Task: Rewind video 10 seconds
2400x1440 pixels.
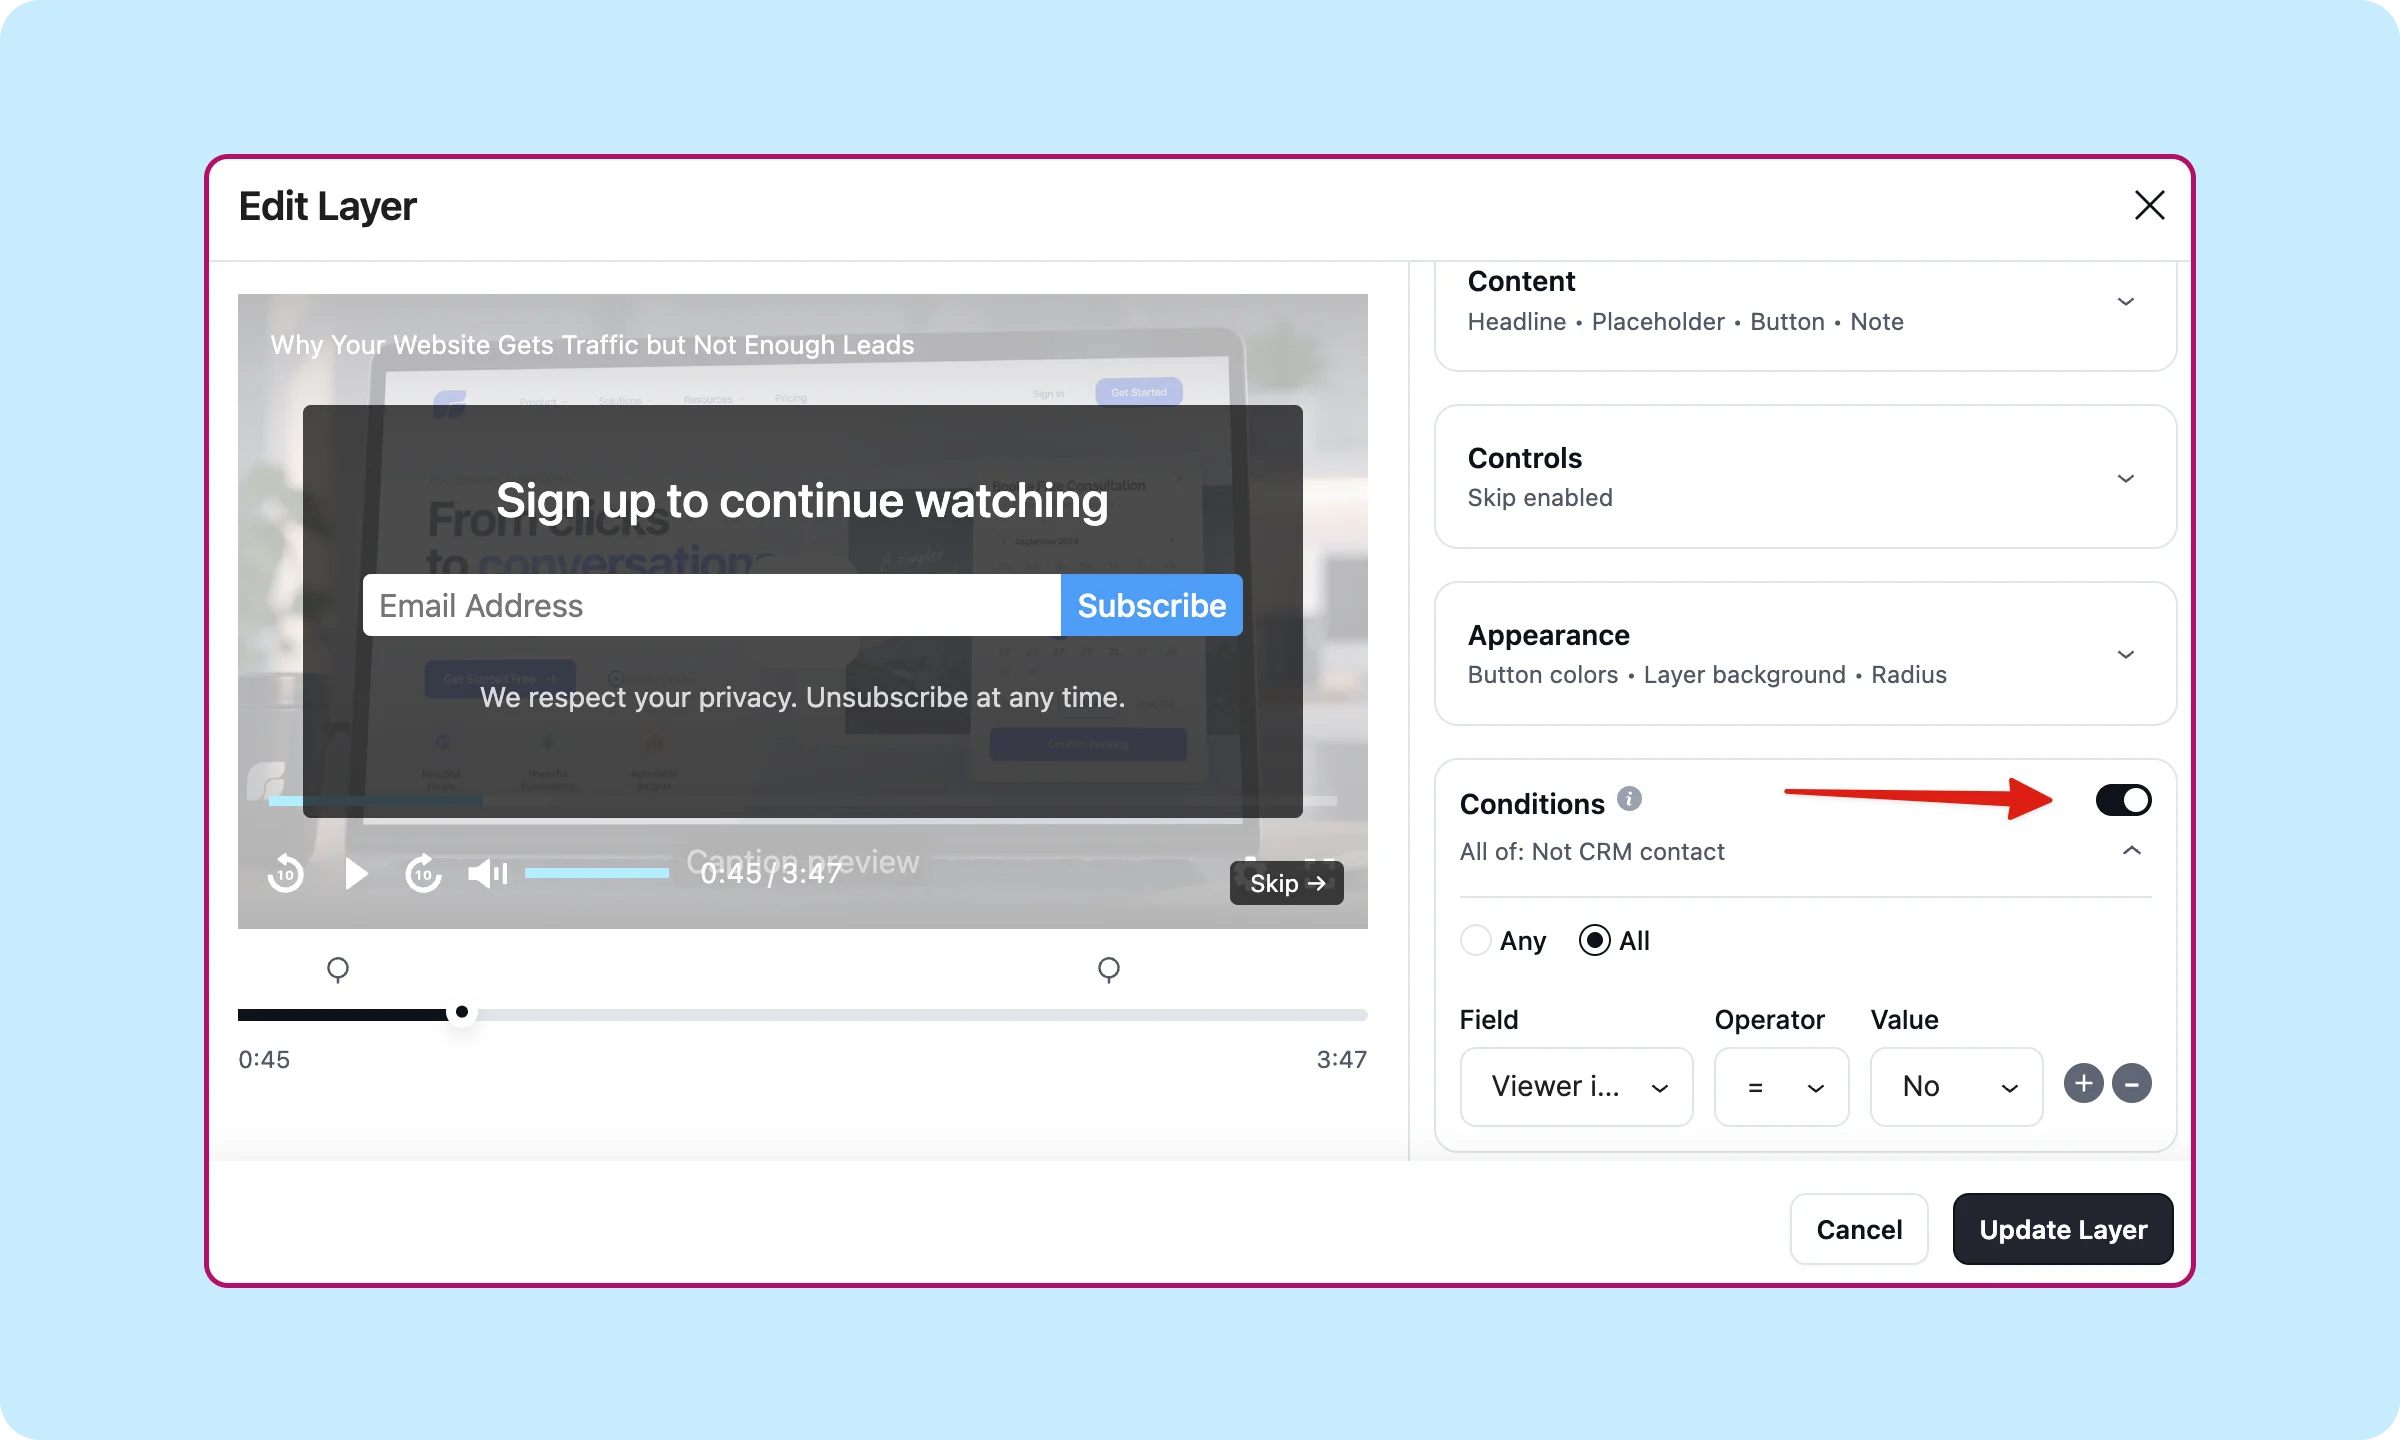Action: click(286, 874)
